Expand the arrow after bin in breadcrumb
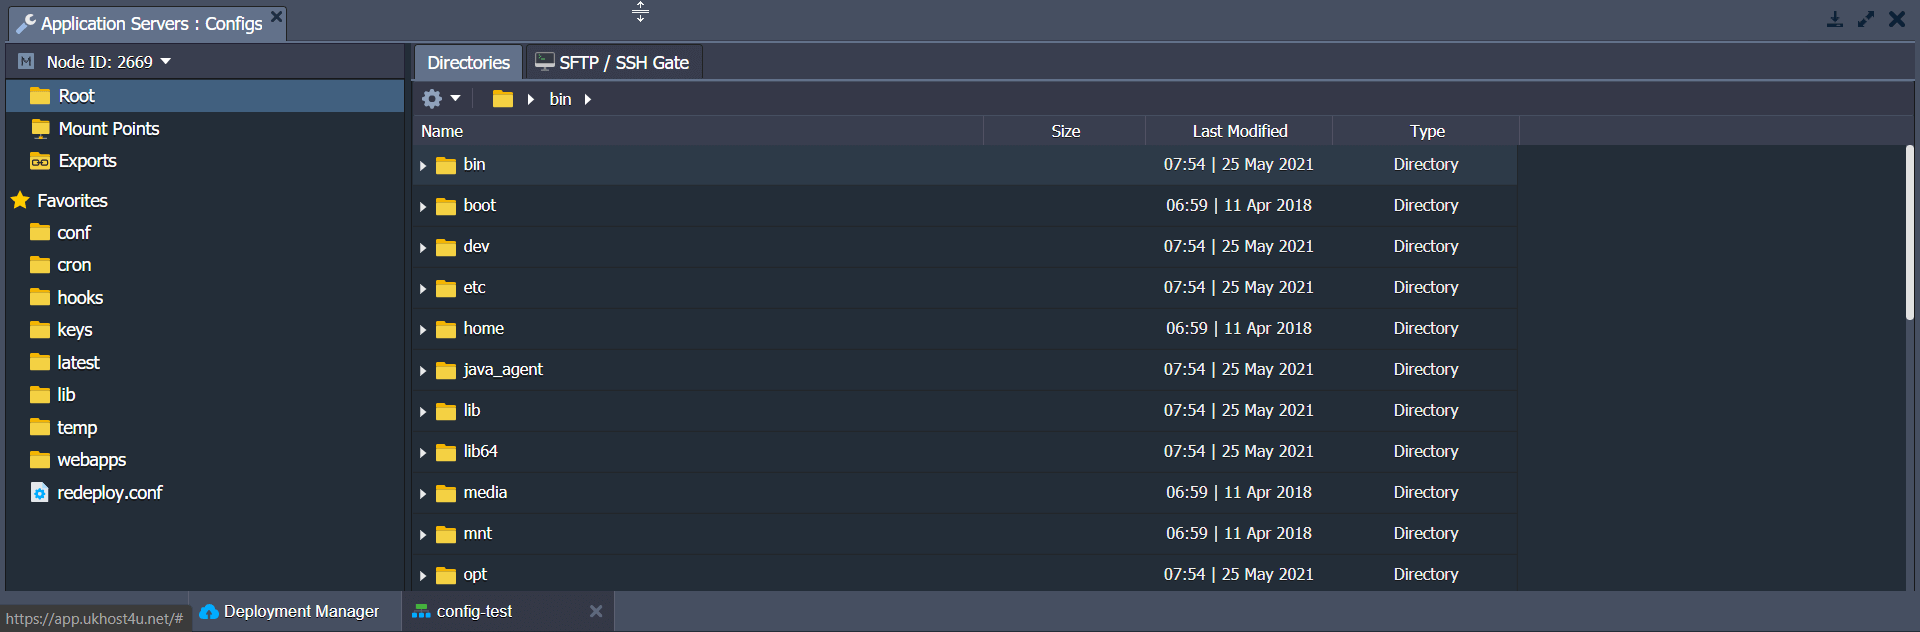 (x=588, y=99)
